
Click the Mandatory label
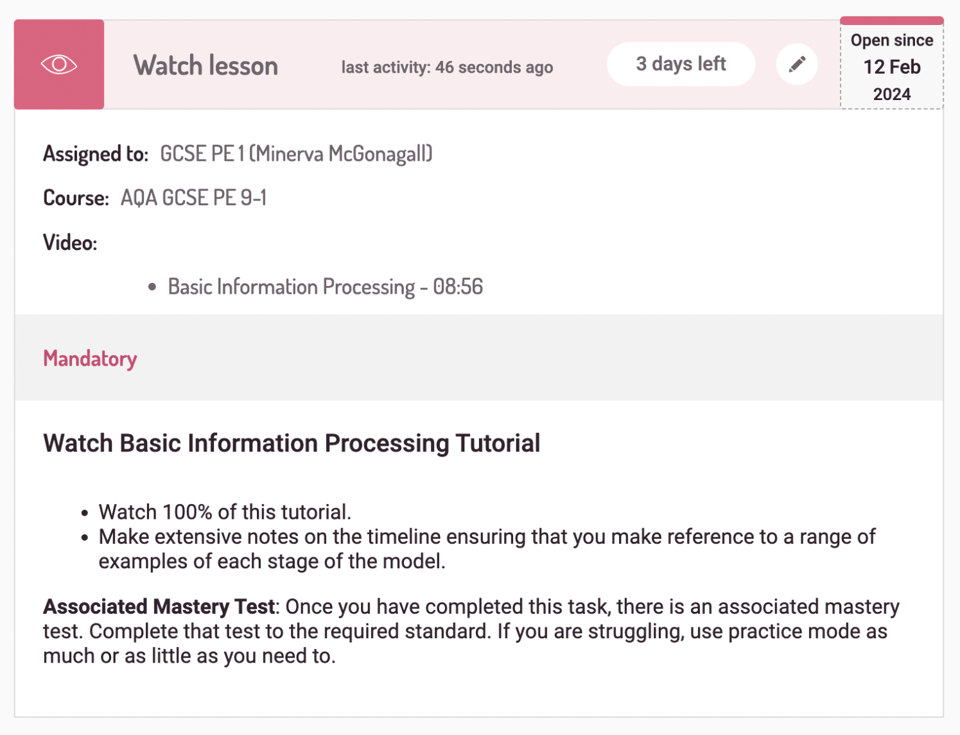(90, 359)
